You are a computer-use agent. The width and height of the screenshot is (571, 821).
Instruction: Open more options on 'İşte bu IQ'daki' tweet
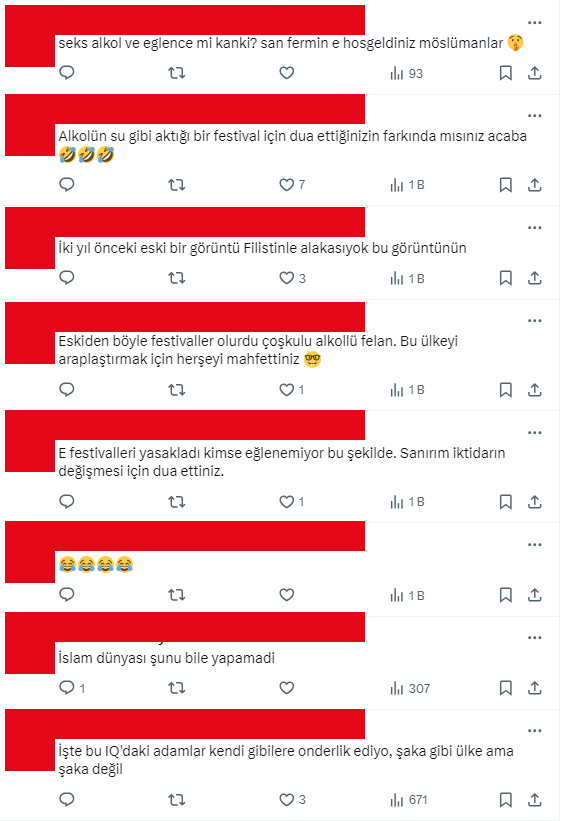tap(534, 731)
